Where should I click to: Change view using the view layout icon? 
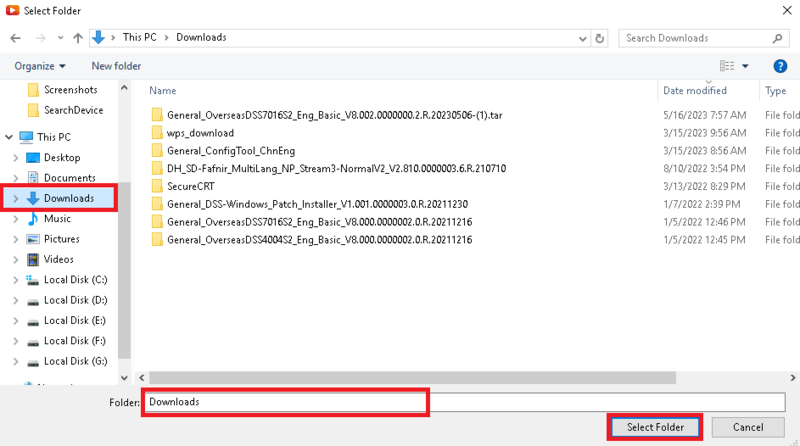click(727, 66)
